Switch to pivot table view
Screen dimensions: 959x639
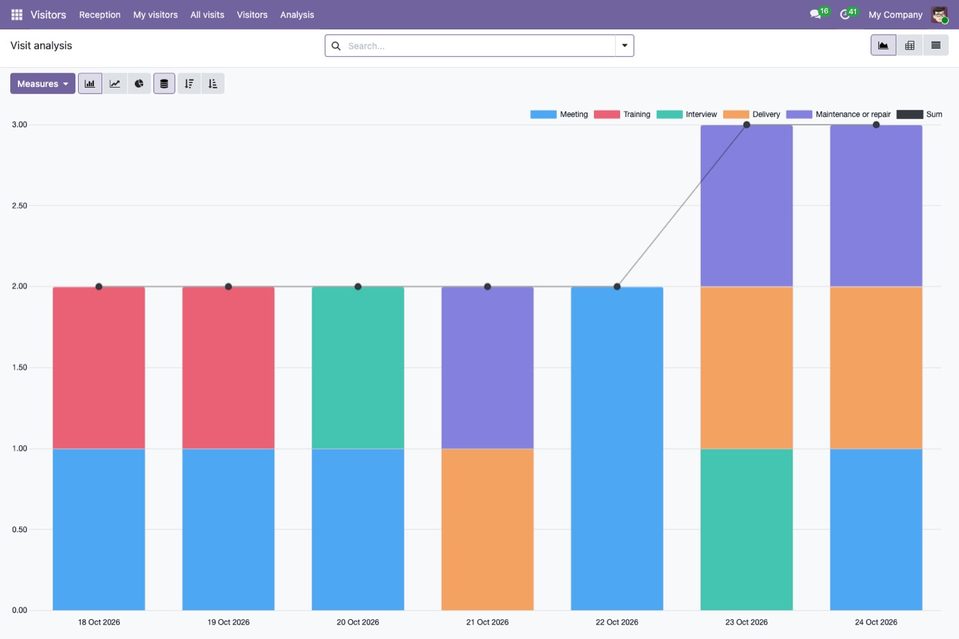pyautogui.click(x=909, y=45)
